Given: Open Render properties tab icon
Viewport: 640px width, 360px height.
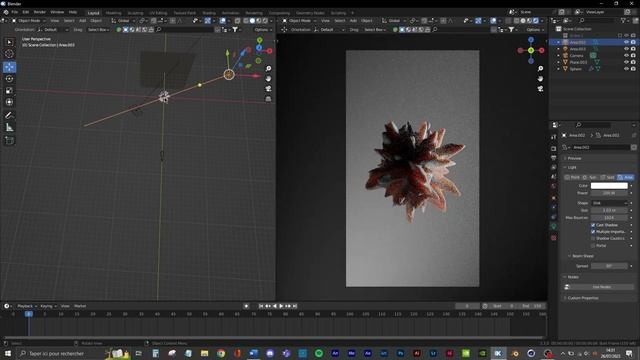Looking at the screenshot, I should (x=553, y=148).
